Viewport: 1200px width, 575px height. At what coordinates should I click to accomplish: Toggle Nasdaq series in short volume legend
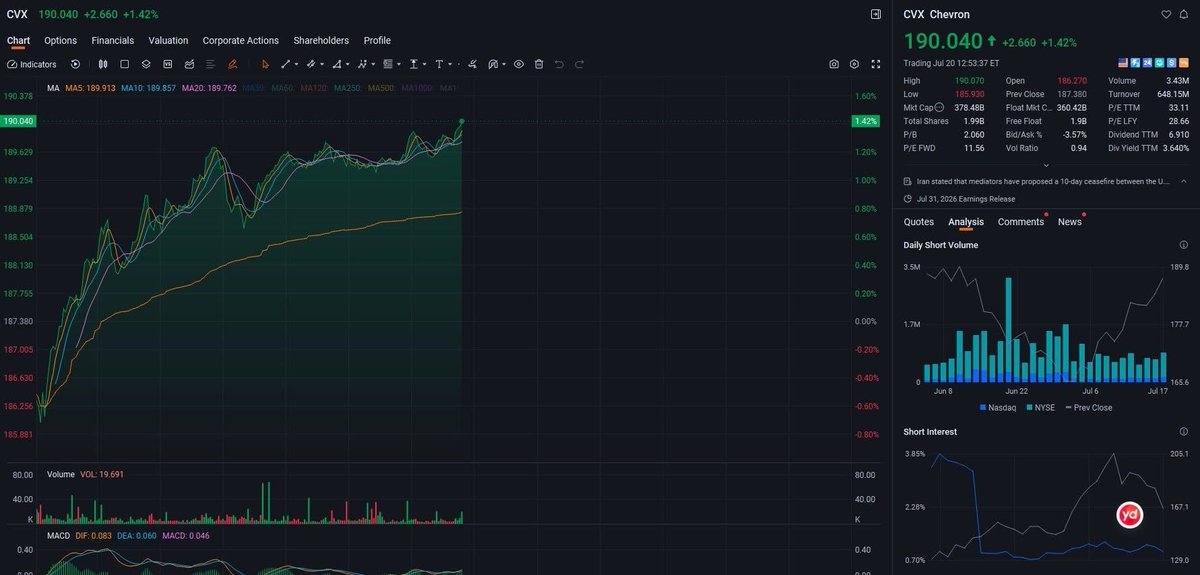coord(997,407)
